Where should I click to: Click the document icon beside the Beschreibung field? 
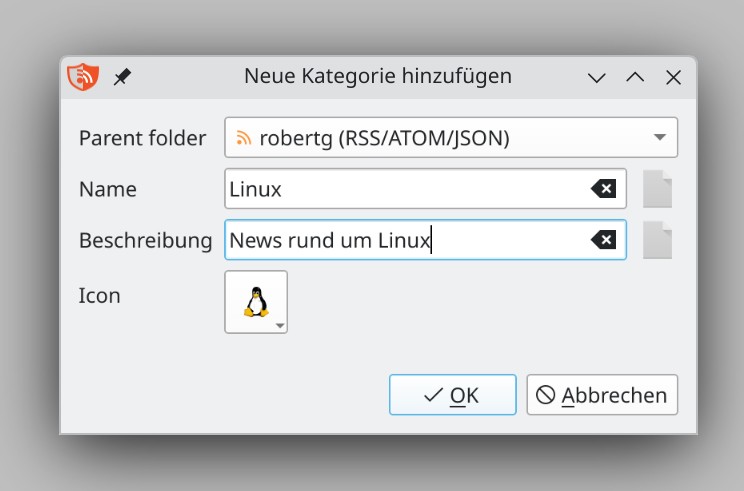657,240
